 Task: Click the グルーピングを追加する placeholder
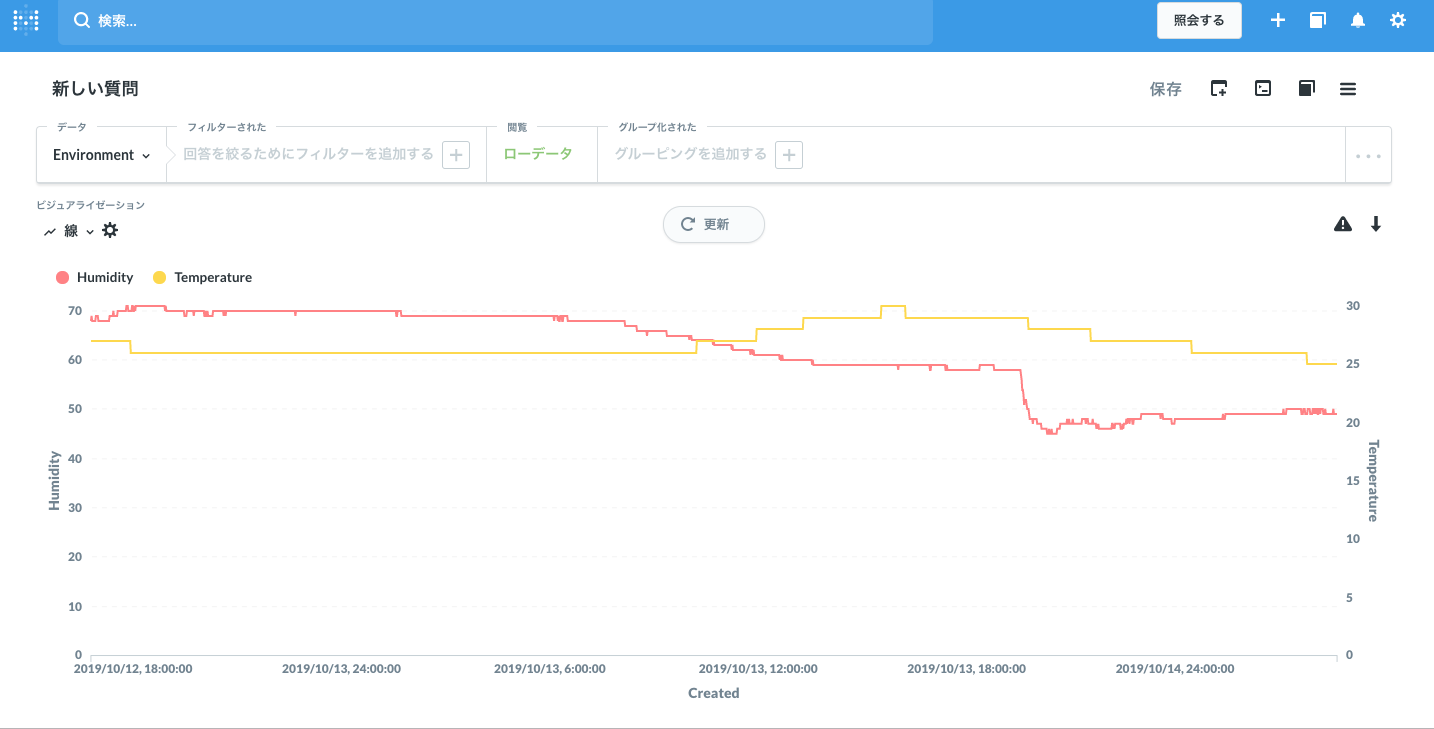pos(691,155)
